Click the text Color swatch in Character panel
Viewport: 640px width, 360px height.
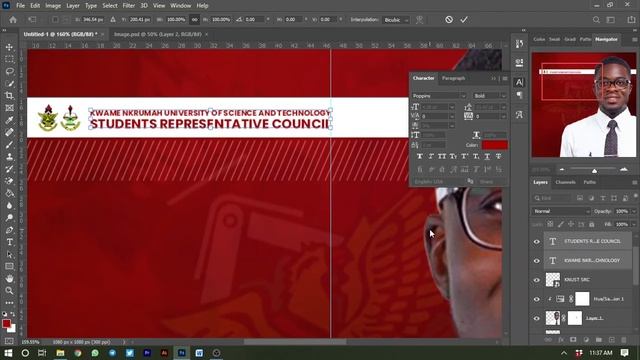(495, 145)
